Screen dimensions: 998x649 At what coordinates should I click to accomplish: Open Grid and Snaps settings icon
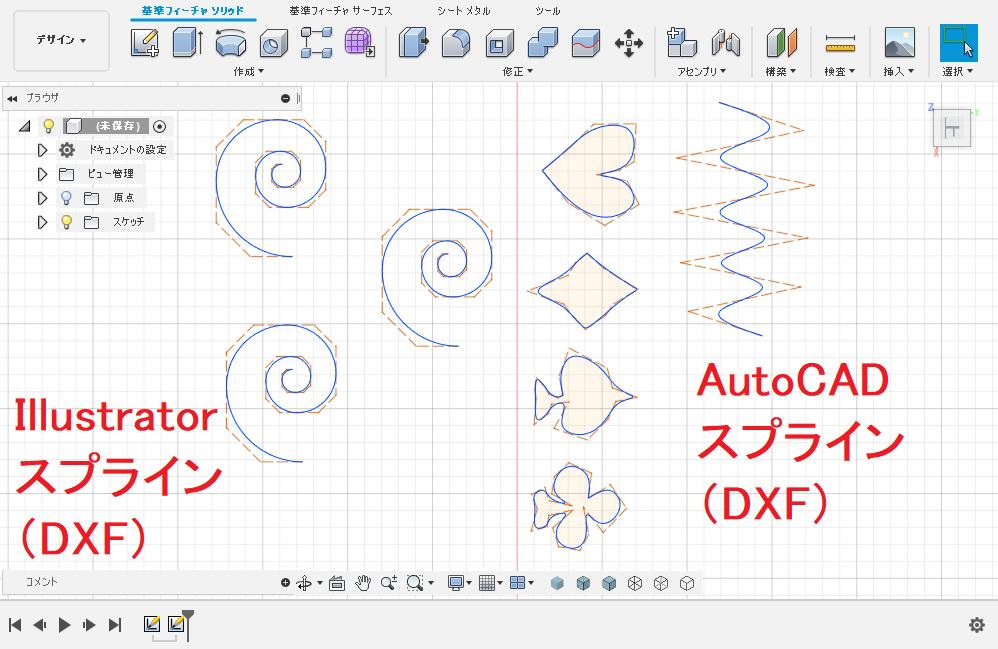tap(487, 583)
